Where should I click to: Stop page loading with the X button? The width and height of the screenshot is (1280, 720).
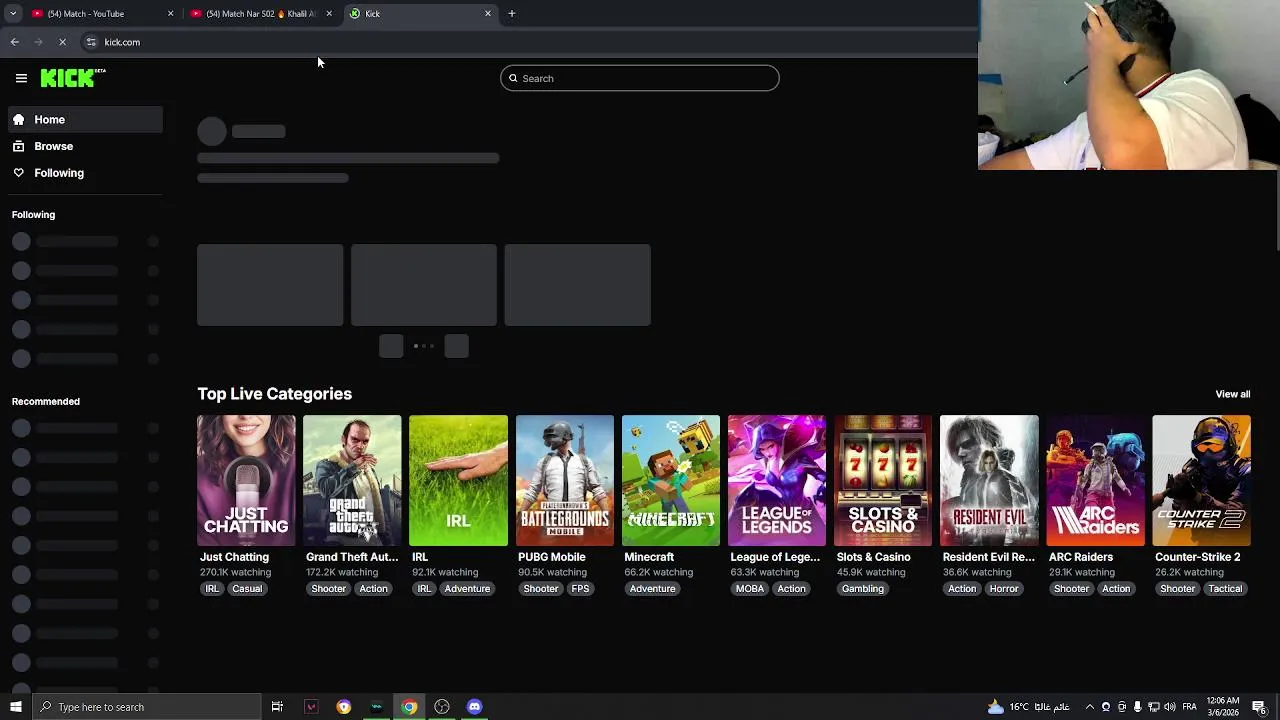[x=62, y=42]
